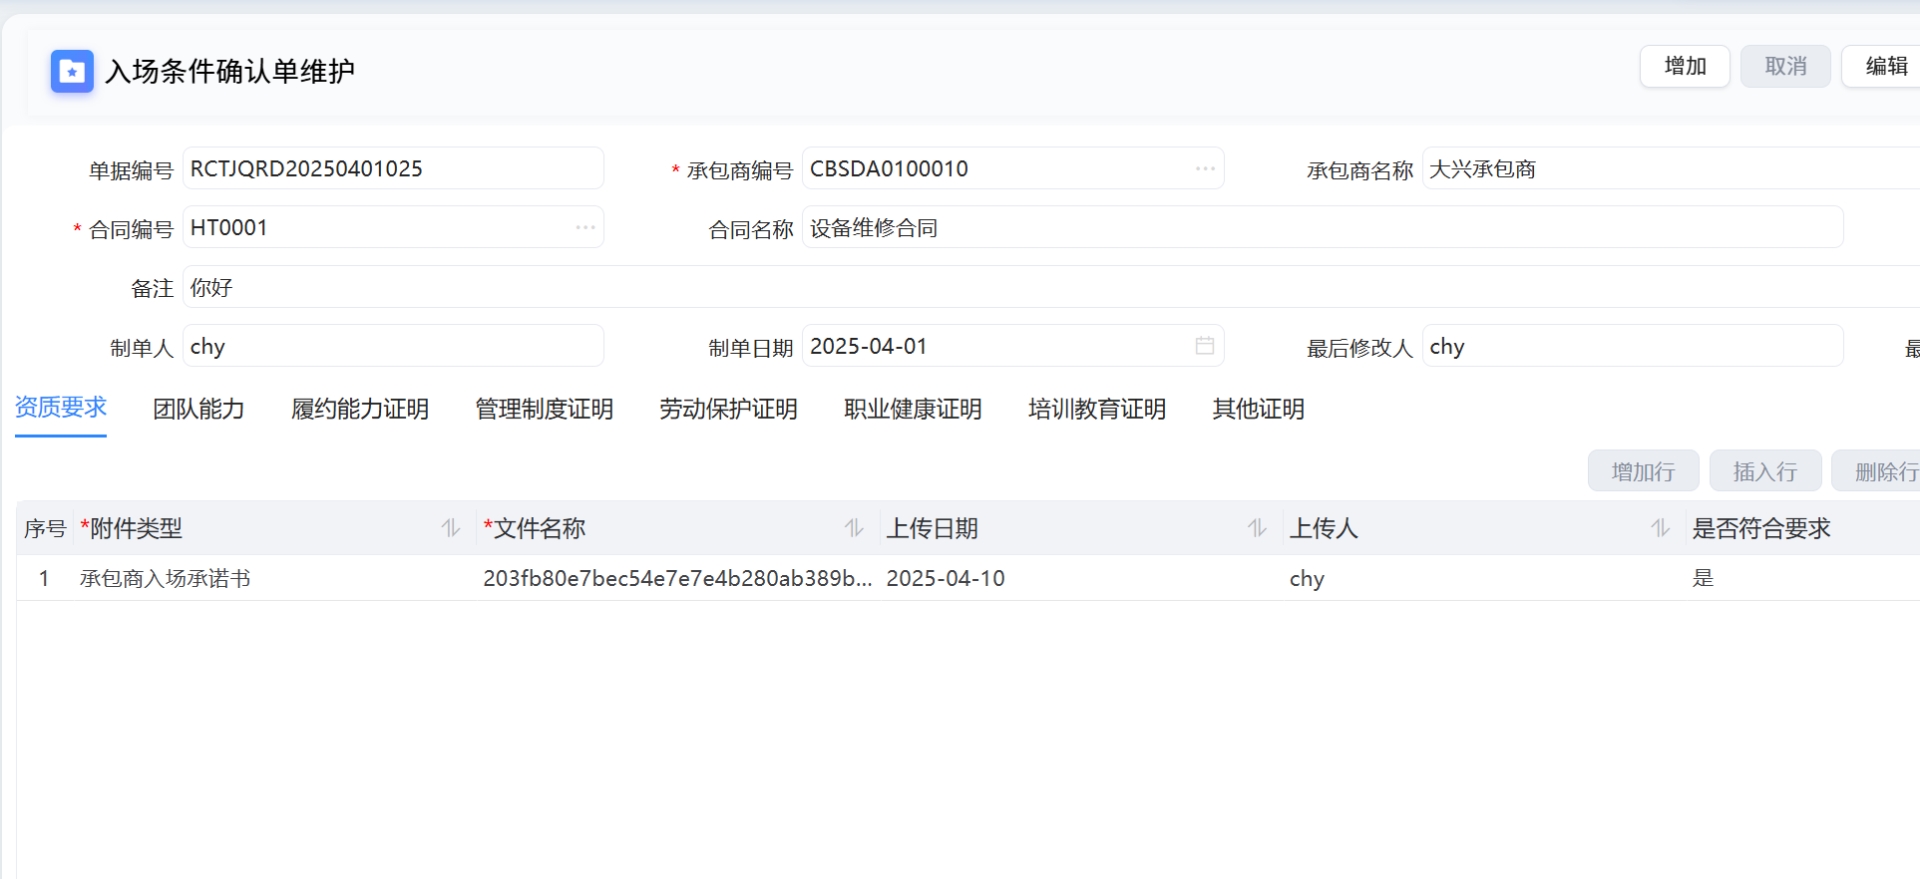Screen dimensions: 1920x879
Task: Select row number 1 in the table
Action: click(44, 578)
